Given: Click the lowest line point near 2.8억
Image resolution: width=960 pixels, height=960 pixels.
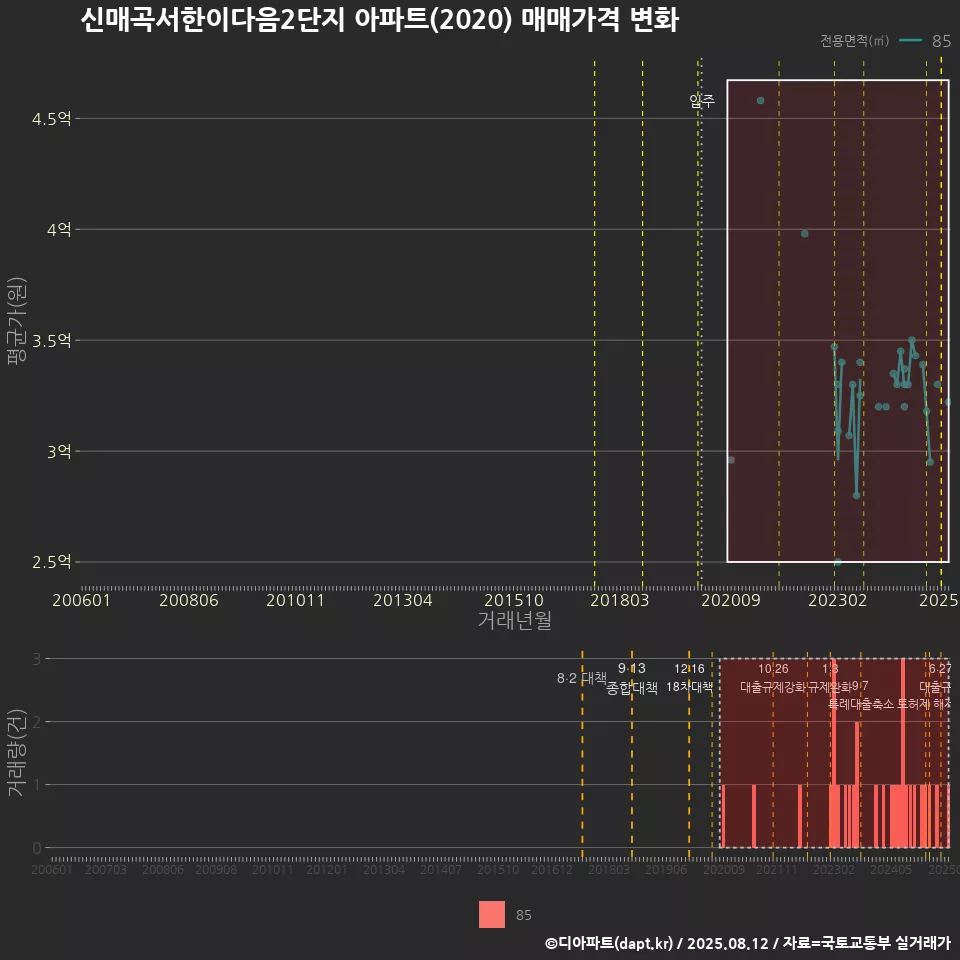Looking at the screenshot, I should click(x=857, y=495).
